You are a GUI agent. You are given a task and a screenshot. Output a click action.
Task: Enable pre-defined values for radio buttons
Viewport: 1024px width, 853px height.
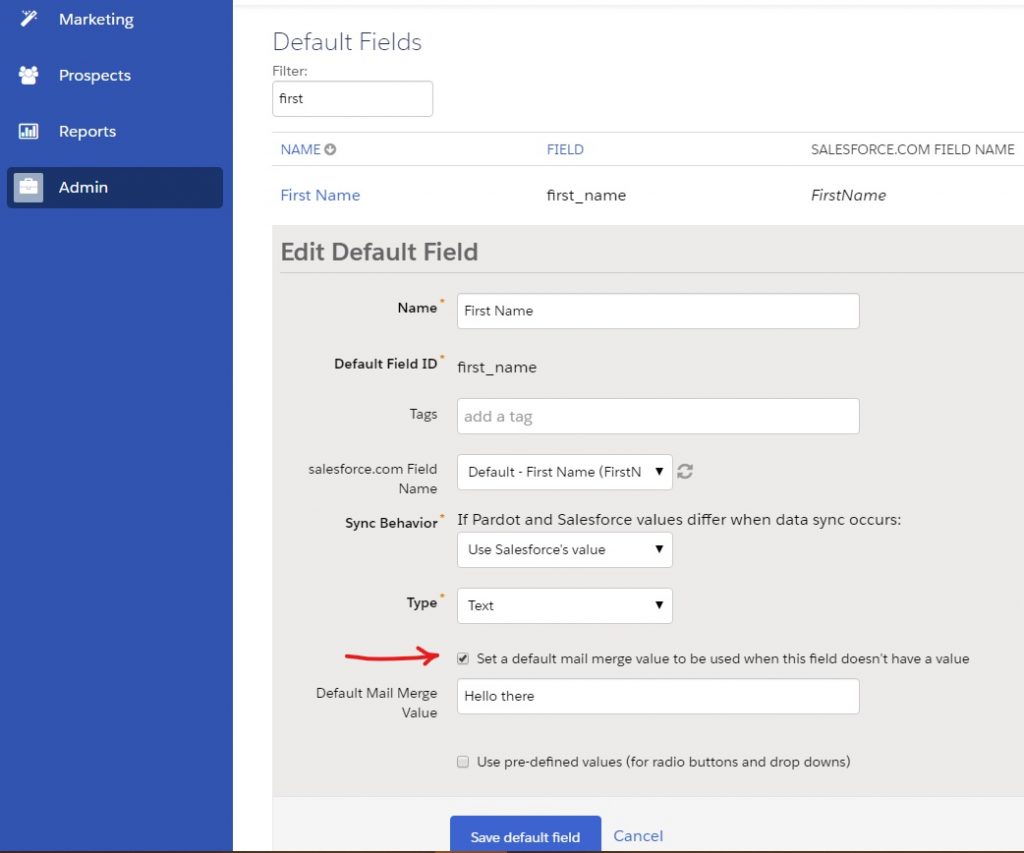click(x=463, y=761)
